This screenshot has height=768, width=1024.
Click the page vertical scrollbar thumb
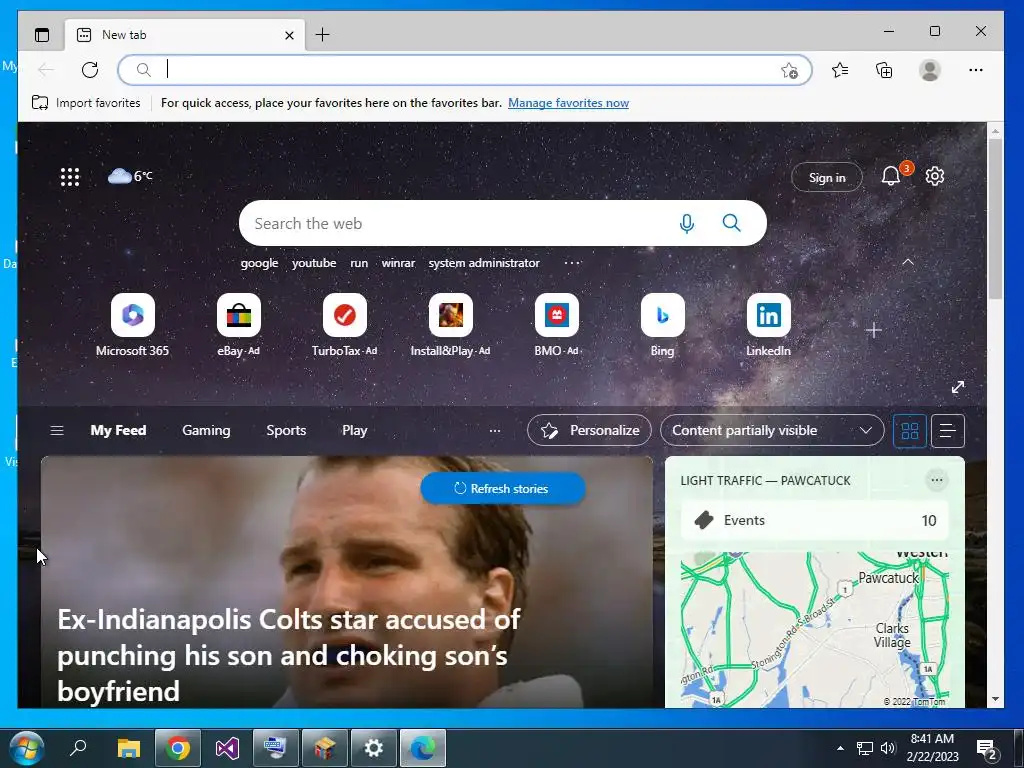tap(995, 218)
